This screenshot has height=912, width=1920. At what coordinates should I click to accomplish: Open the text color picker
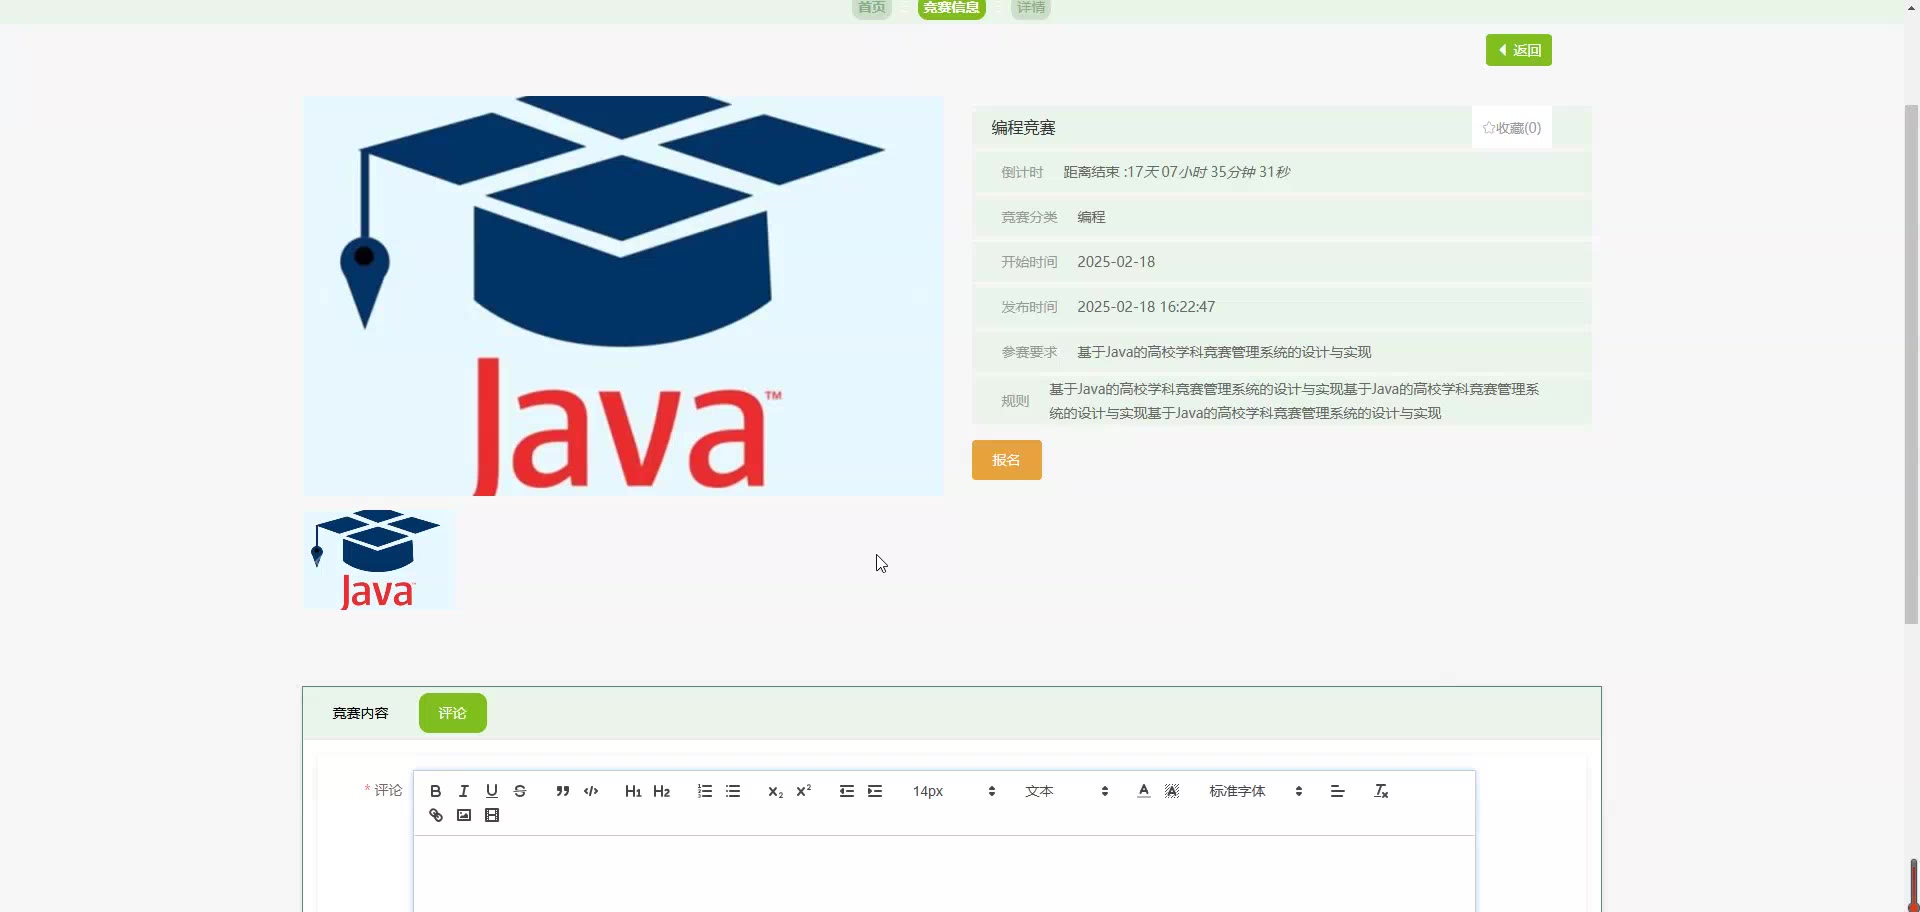pos(1144,791)
